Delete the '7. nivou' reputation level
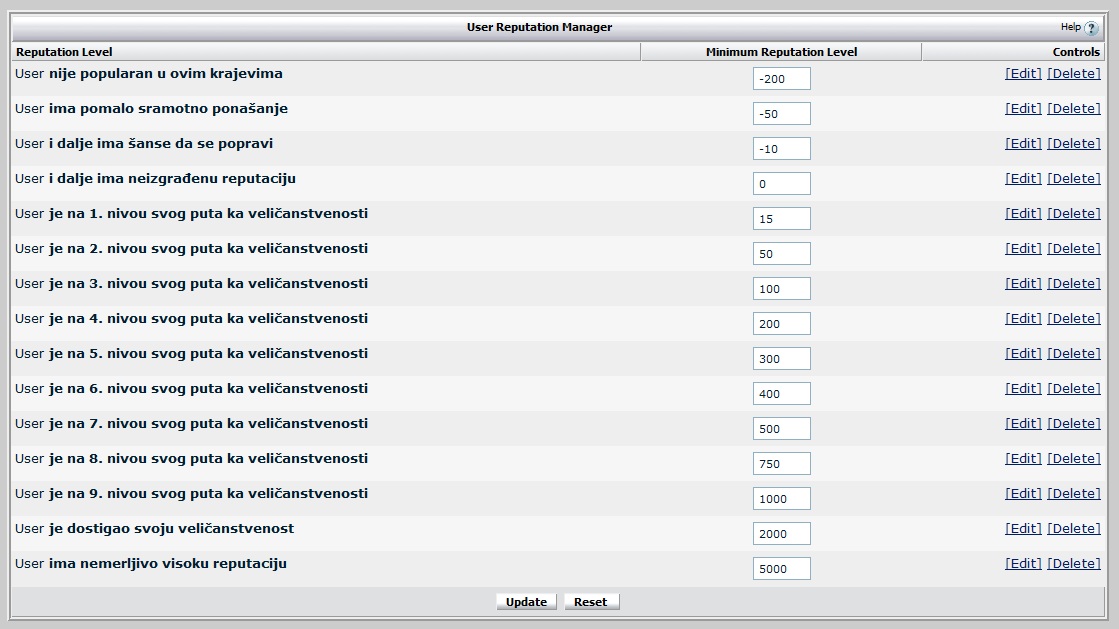Viewport: 1119px width, 629px height. tap(1073, 424)
